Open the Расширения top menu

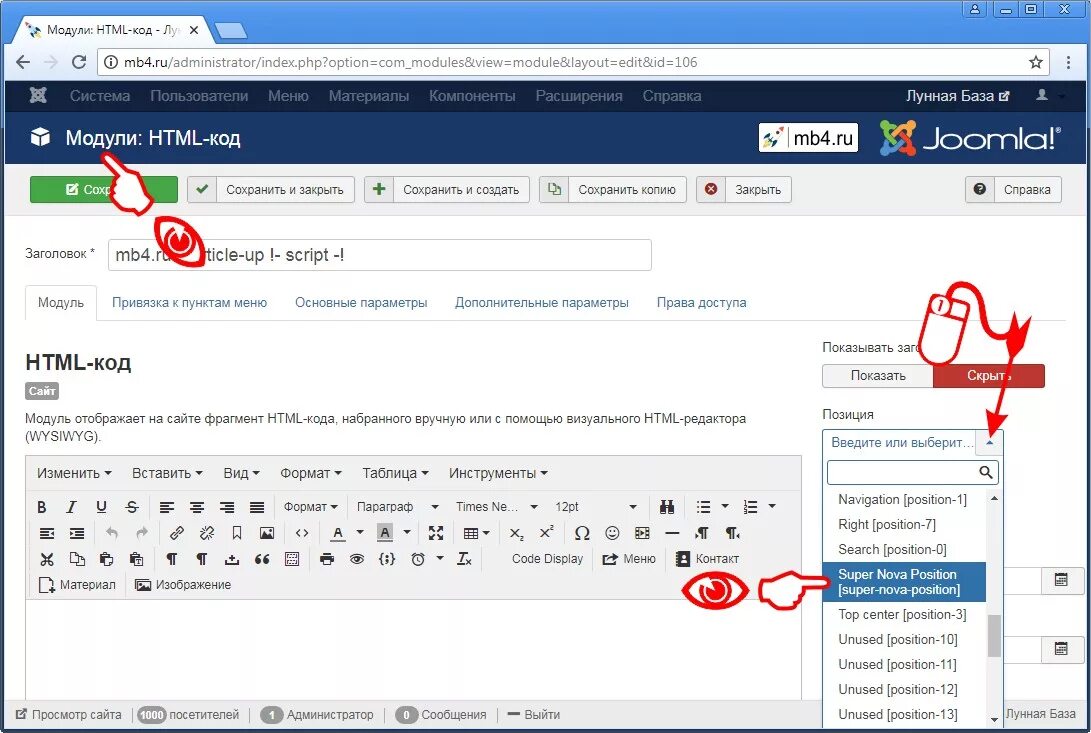tap(579, 96)
